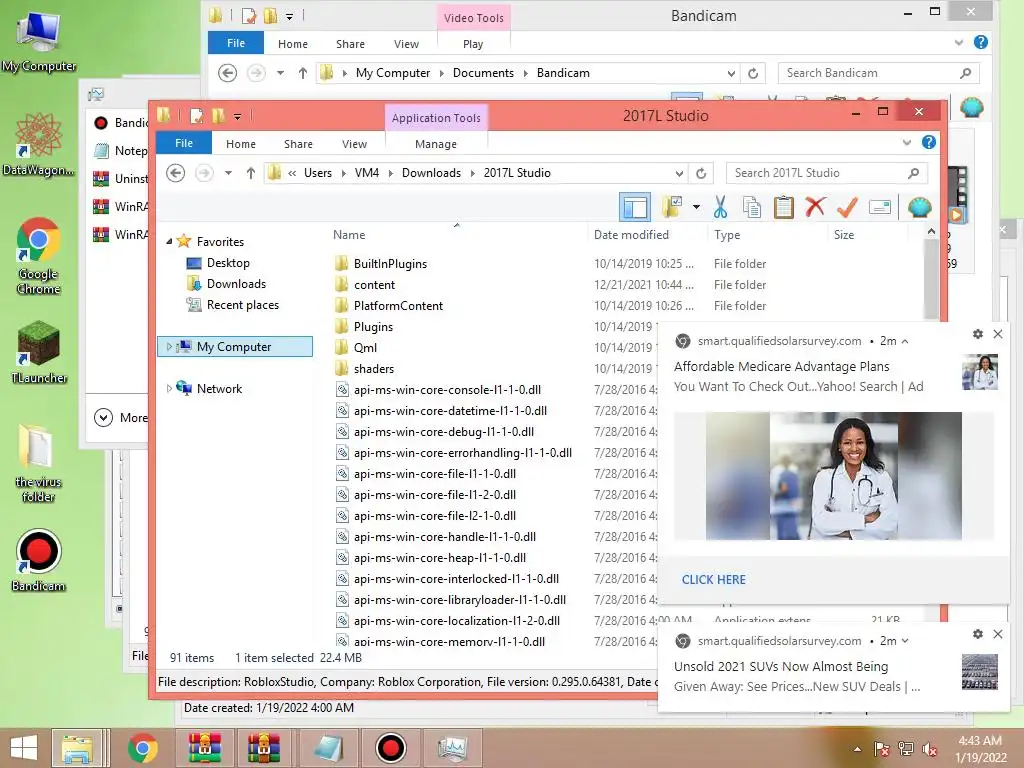Open DataWagon desktop shortcut
The image size is (1024, 768).
tap(39, 144)
